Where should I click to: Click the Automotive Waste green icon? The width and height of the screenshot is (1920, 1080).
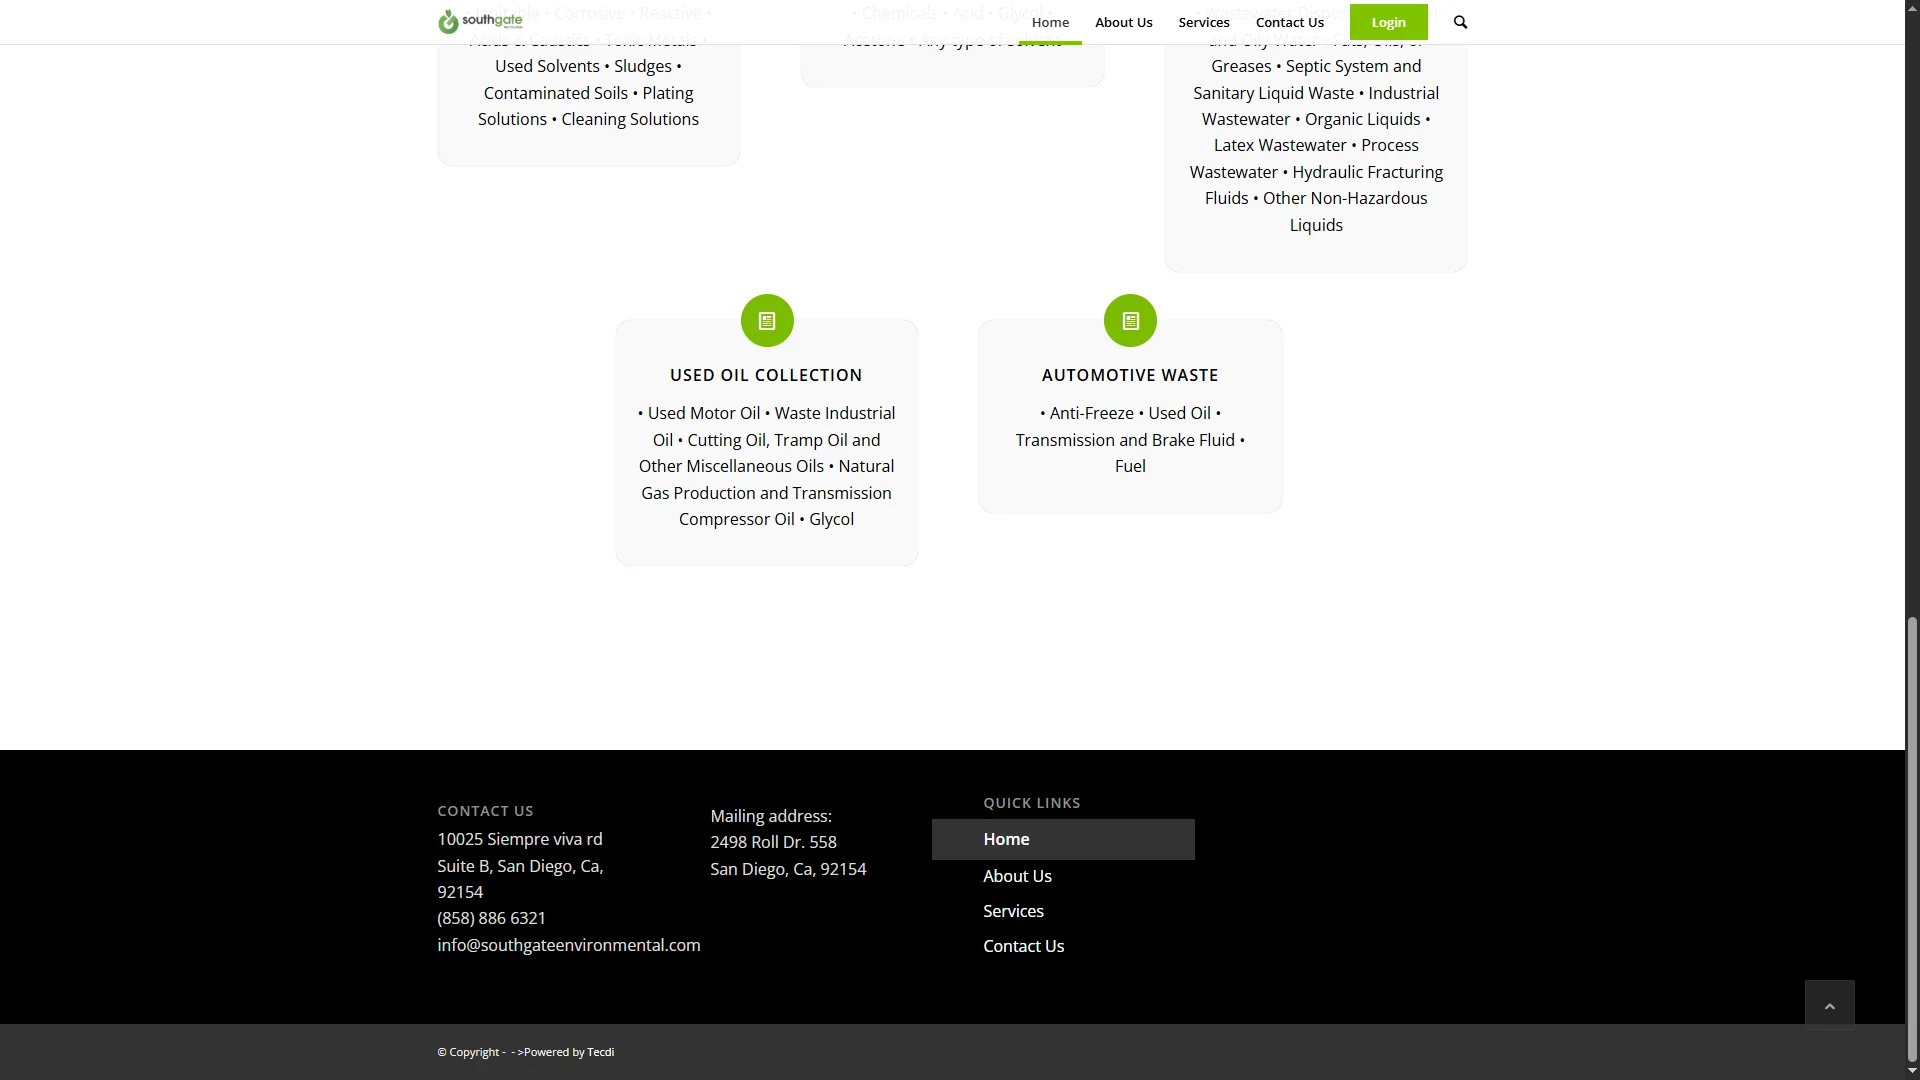tap(1130, 321)
